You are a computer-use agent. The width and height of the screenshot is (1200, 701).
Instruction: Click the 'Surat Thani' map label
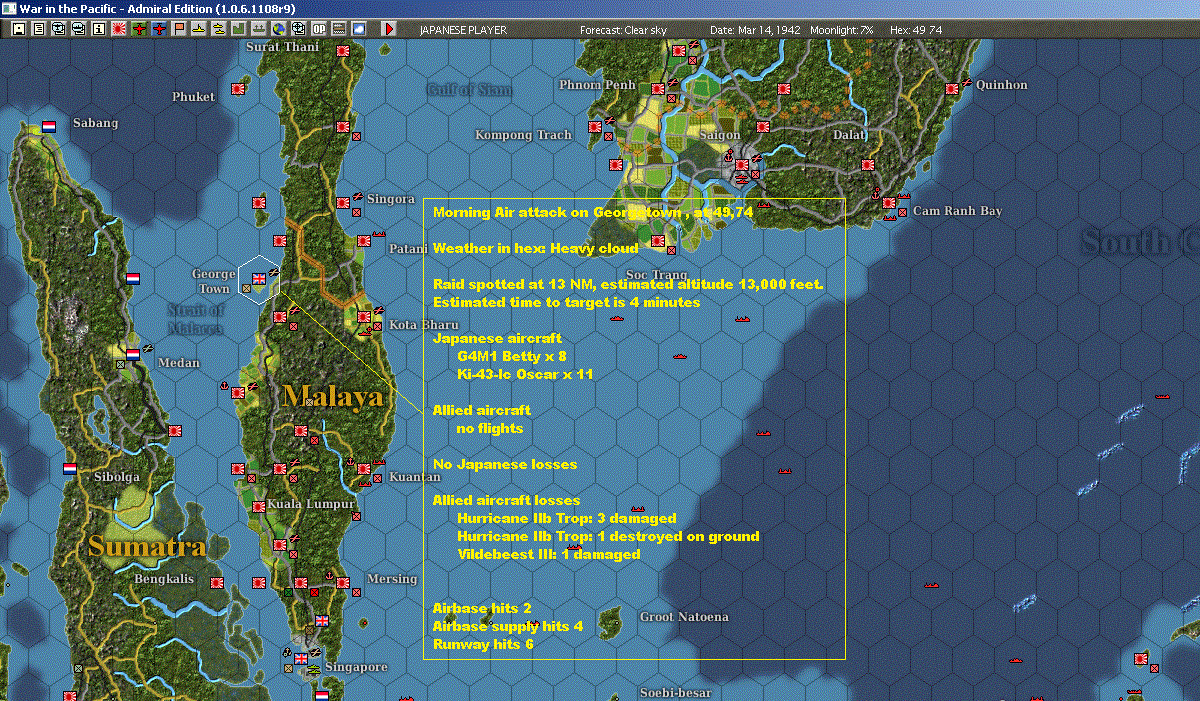coord(283,47)
